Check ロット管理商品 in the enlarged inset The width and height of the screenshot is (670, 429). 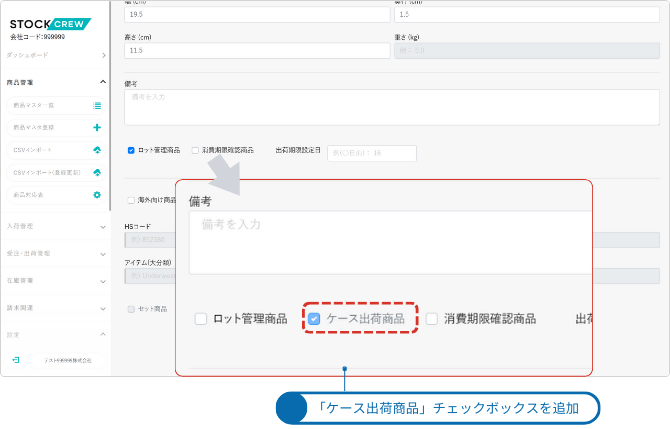click(201, 319)
